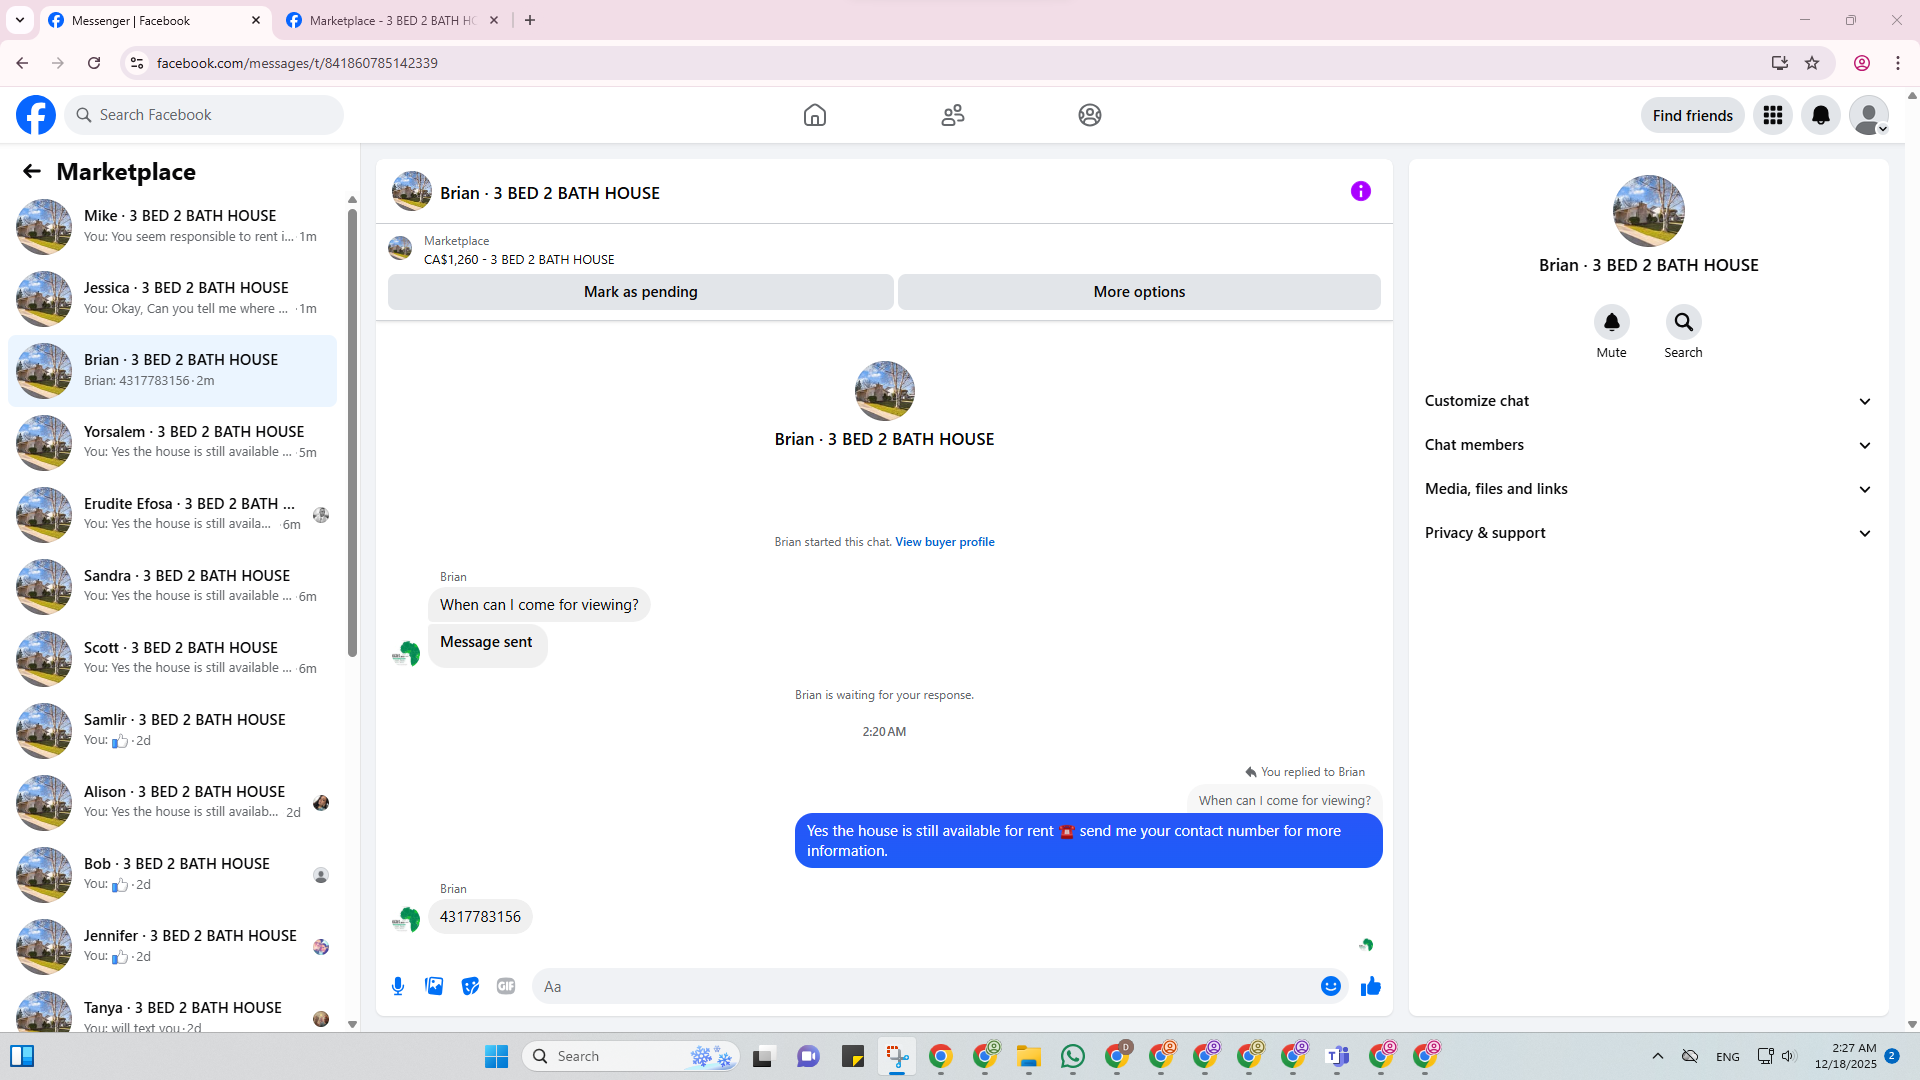Open WhatsApp from the taskbar
This screenshot has width=1920, height=1080.
tap(1073, 1056)
